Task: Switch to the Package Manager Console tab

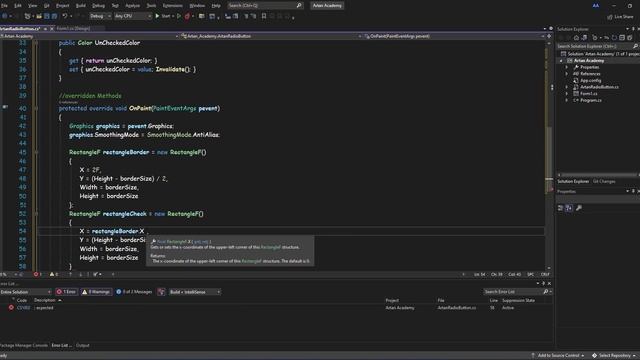Action: [24, 345]
